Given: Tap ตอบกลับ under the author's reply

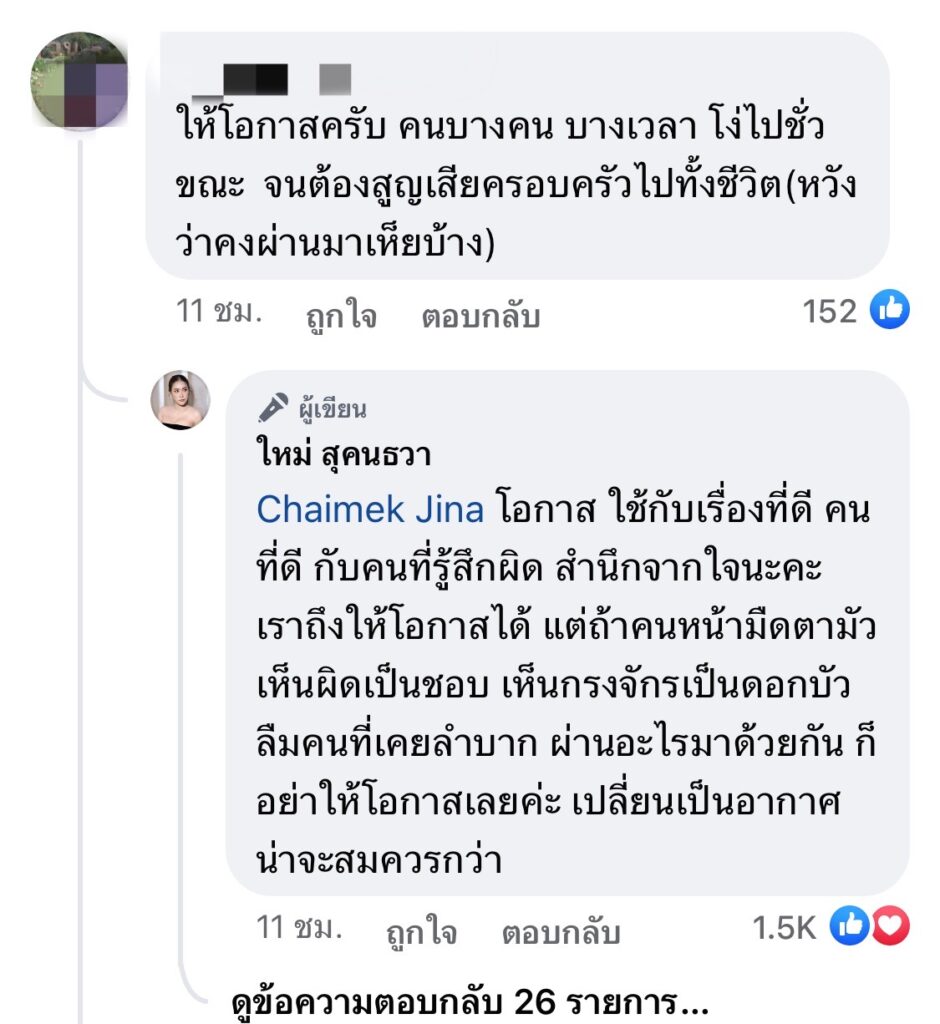Looking at the screenshot, I should (560, 932).
